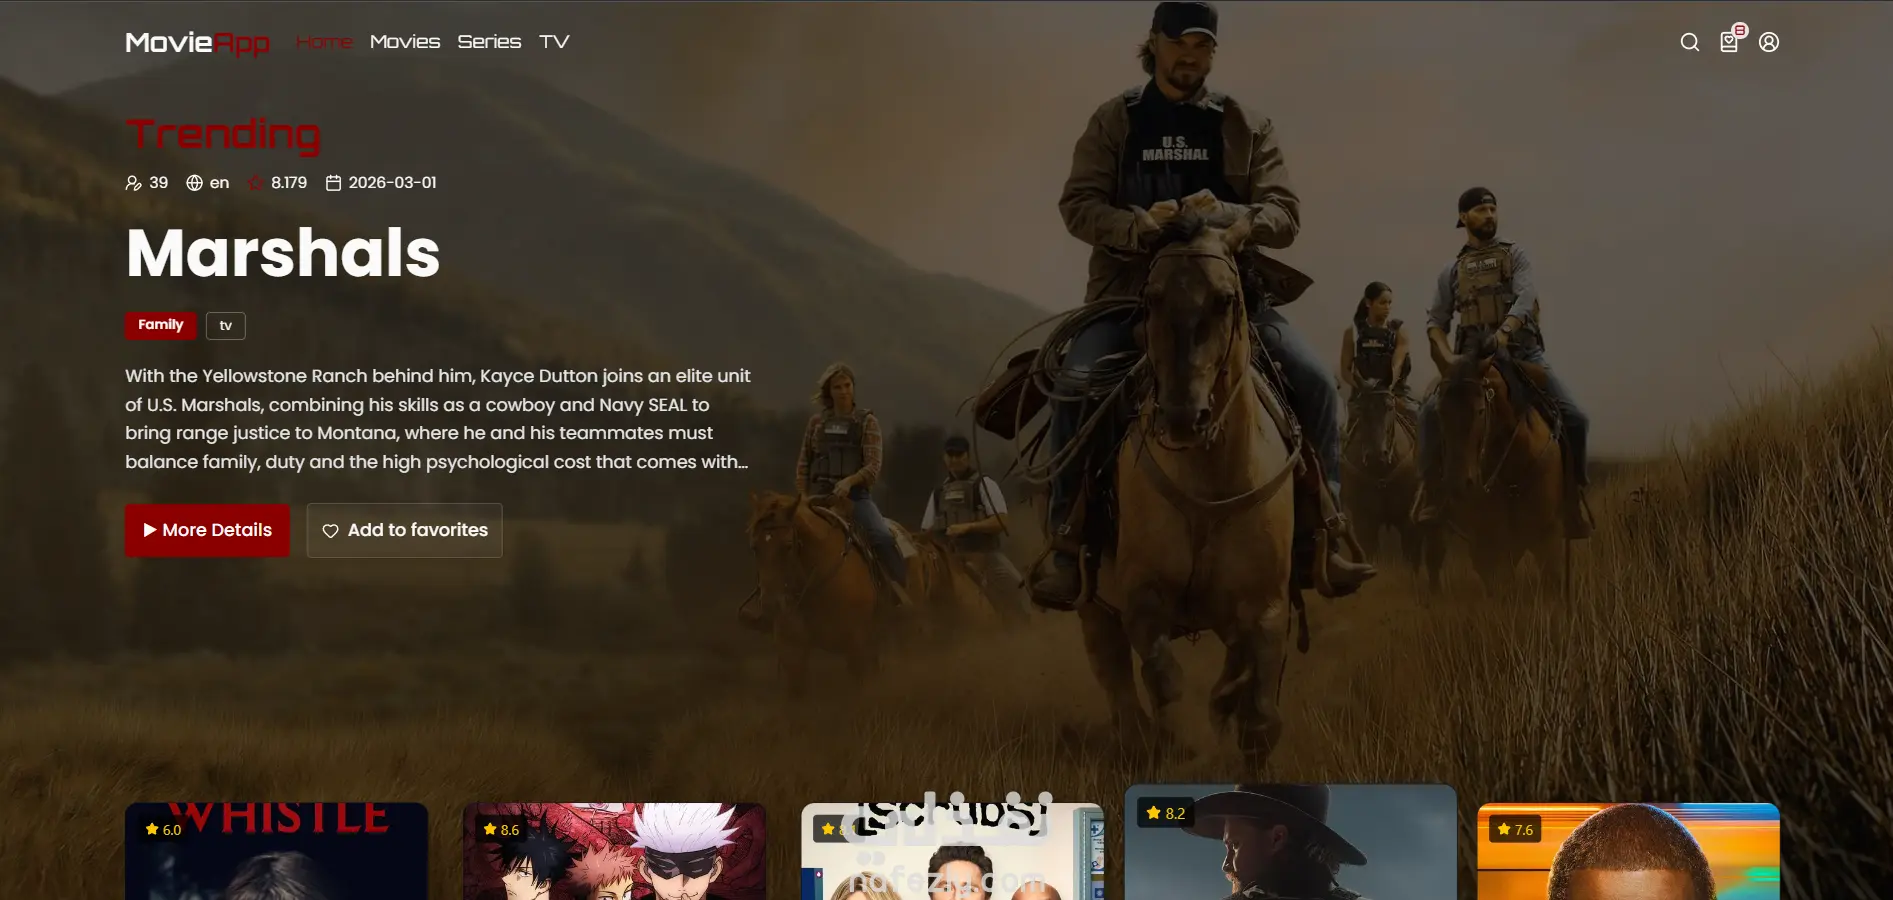Image resolution: width=1893 pixels, height=900 pixels.
Task: Click the play triangle icon in More Details
Action: pos(150,530)
